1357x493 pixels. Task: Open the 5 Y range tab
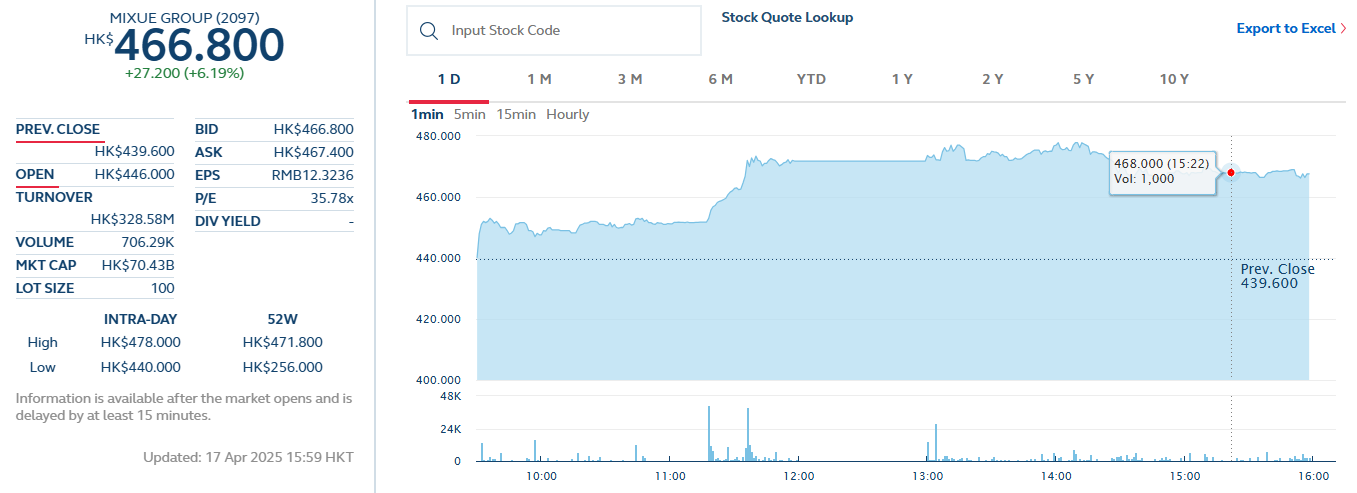tap(1083, 79)
